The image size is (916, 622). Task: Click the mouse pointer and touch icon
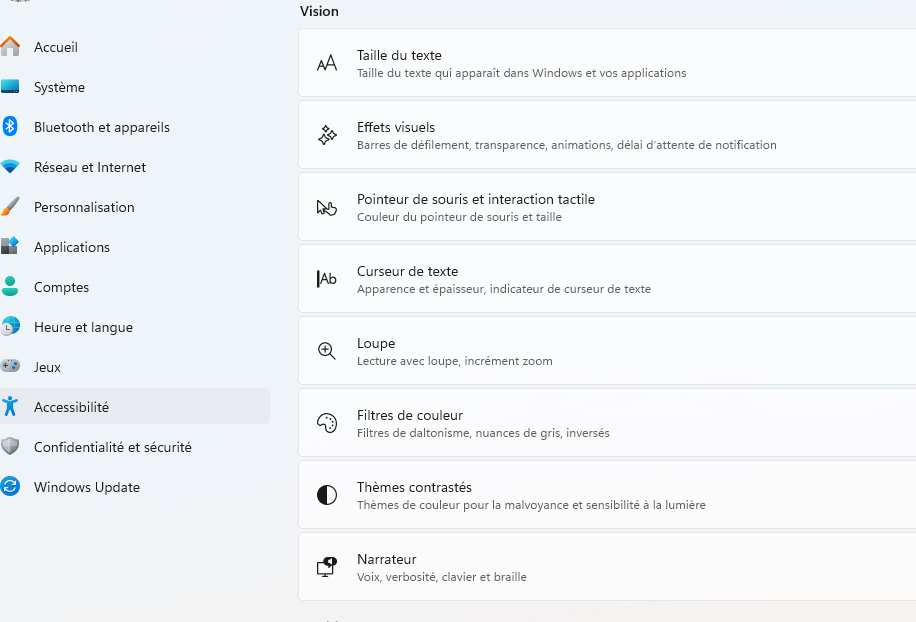(x=327, y=207)
